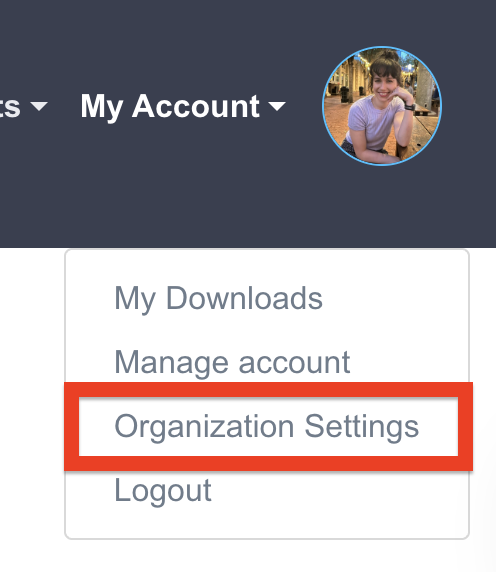
Task: Click the caret arrow beside My Account
Action: [x=277, y=106]
